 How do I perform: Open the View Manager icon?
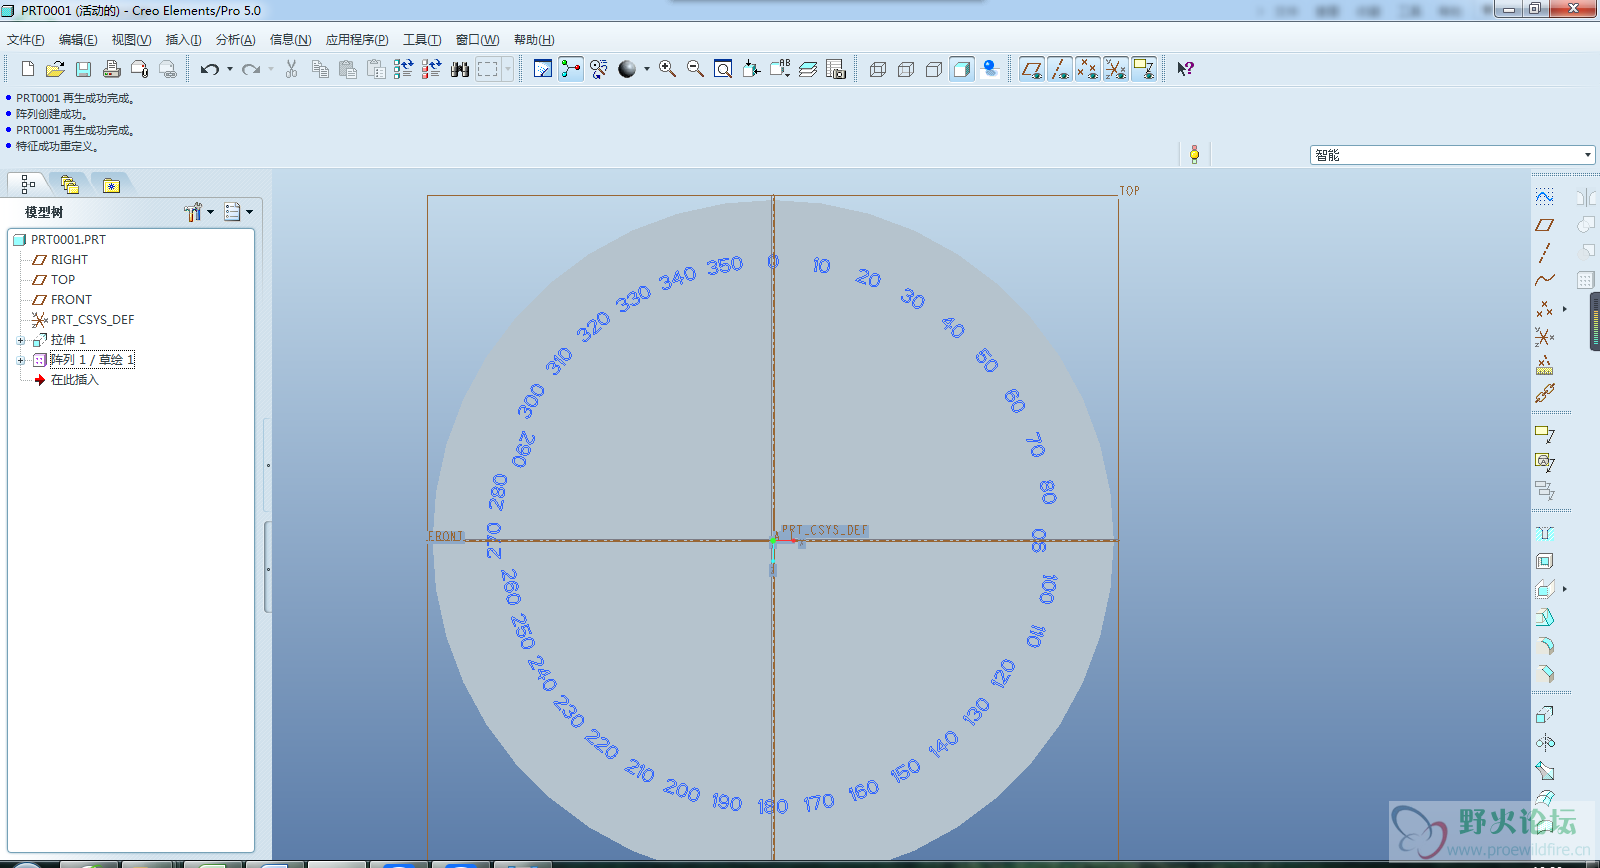tap(836, 69)
